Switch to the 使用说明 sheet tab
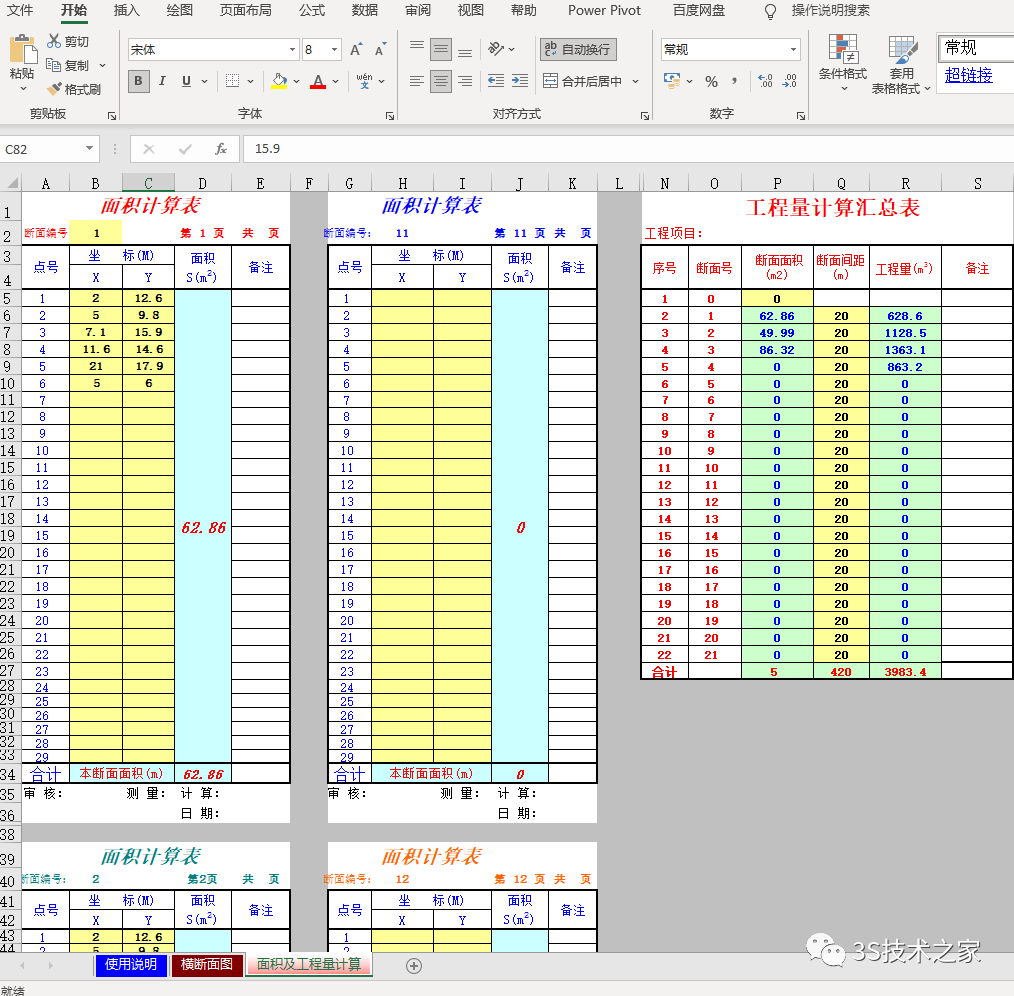Viewport: 1014px width, 996px height. [x=131, y=964]
